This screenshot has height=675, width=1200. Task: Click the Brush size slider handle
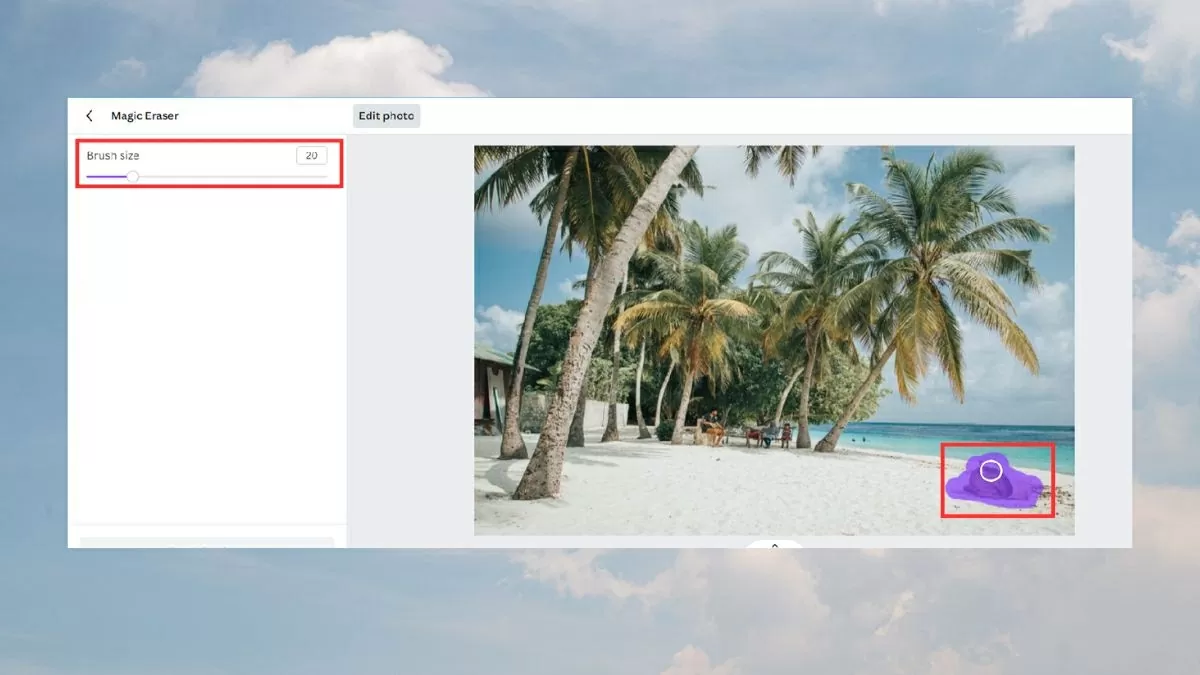(x=132, y=177)
